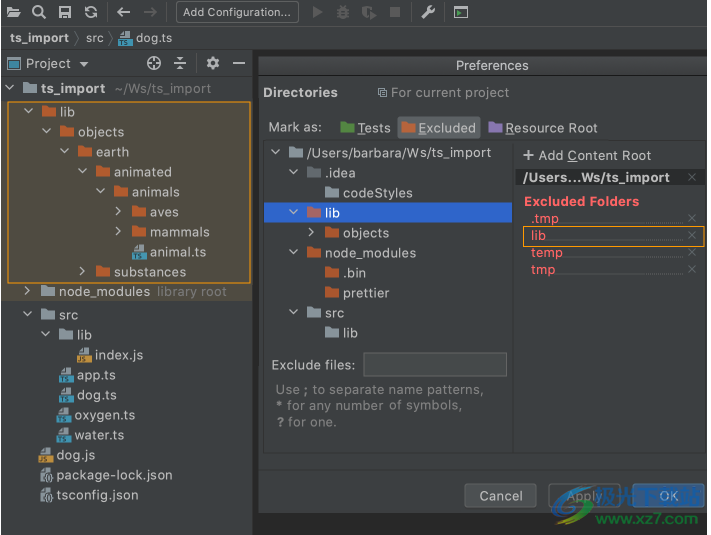
Task: Click the Debug bug icon
Action: [x=343, y=12]
